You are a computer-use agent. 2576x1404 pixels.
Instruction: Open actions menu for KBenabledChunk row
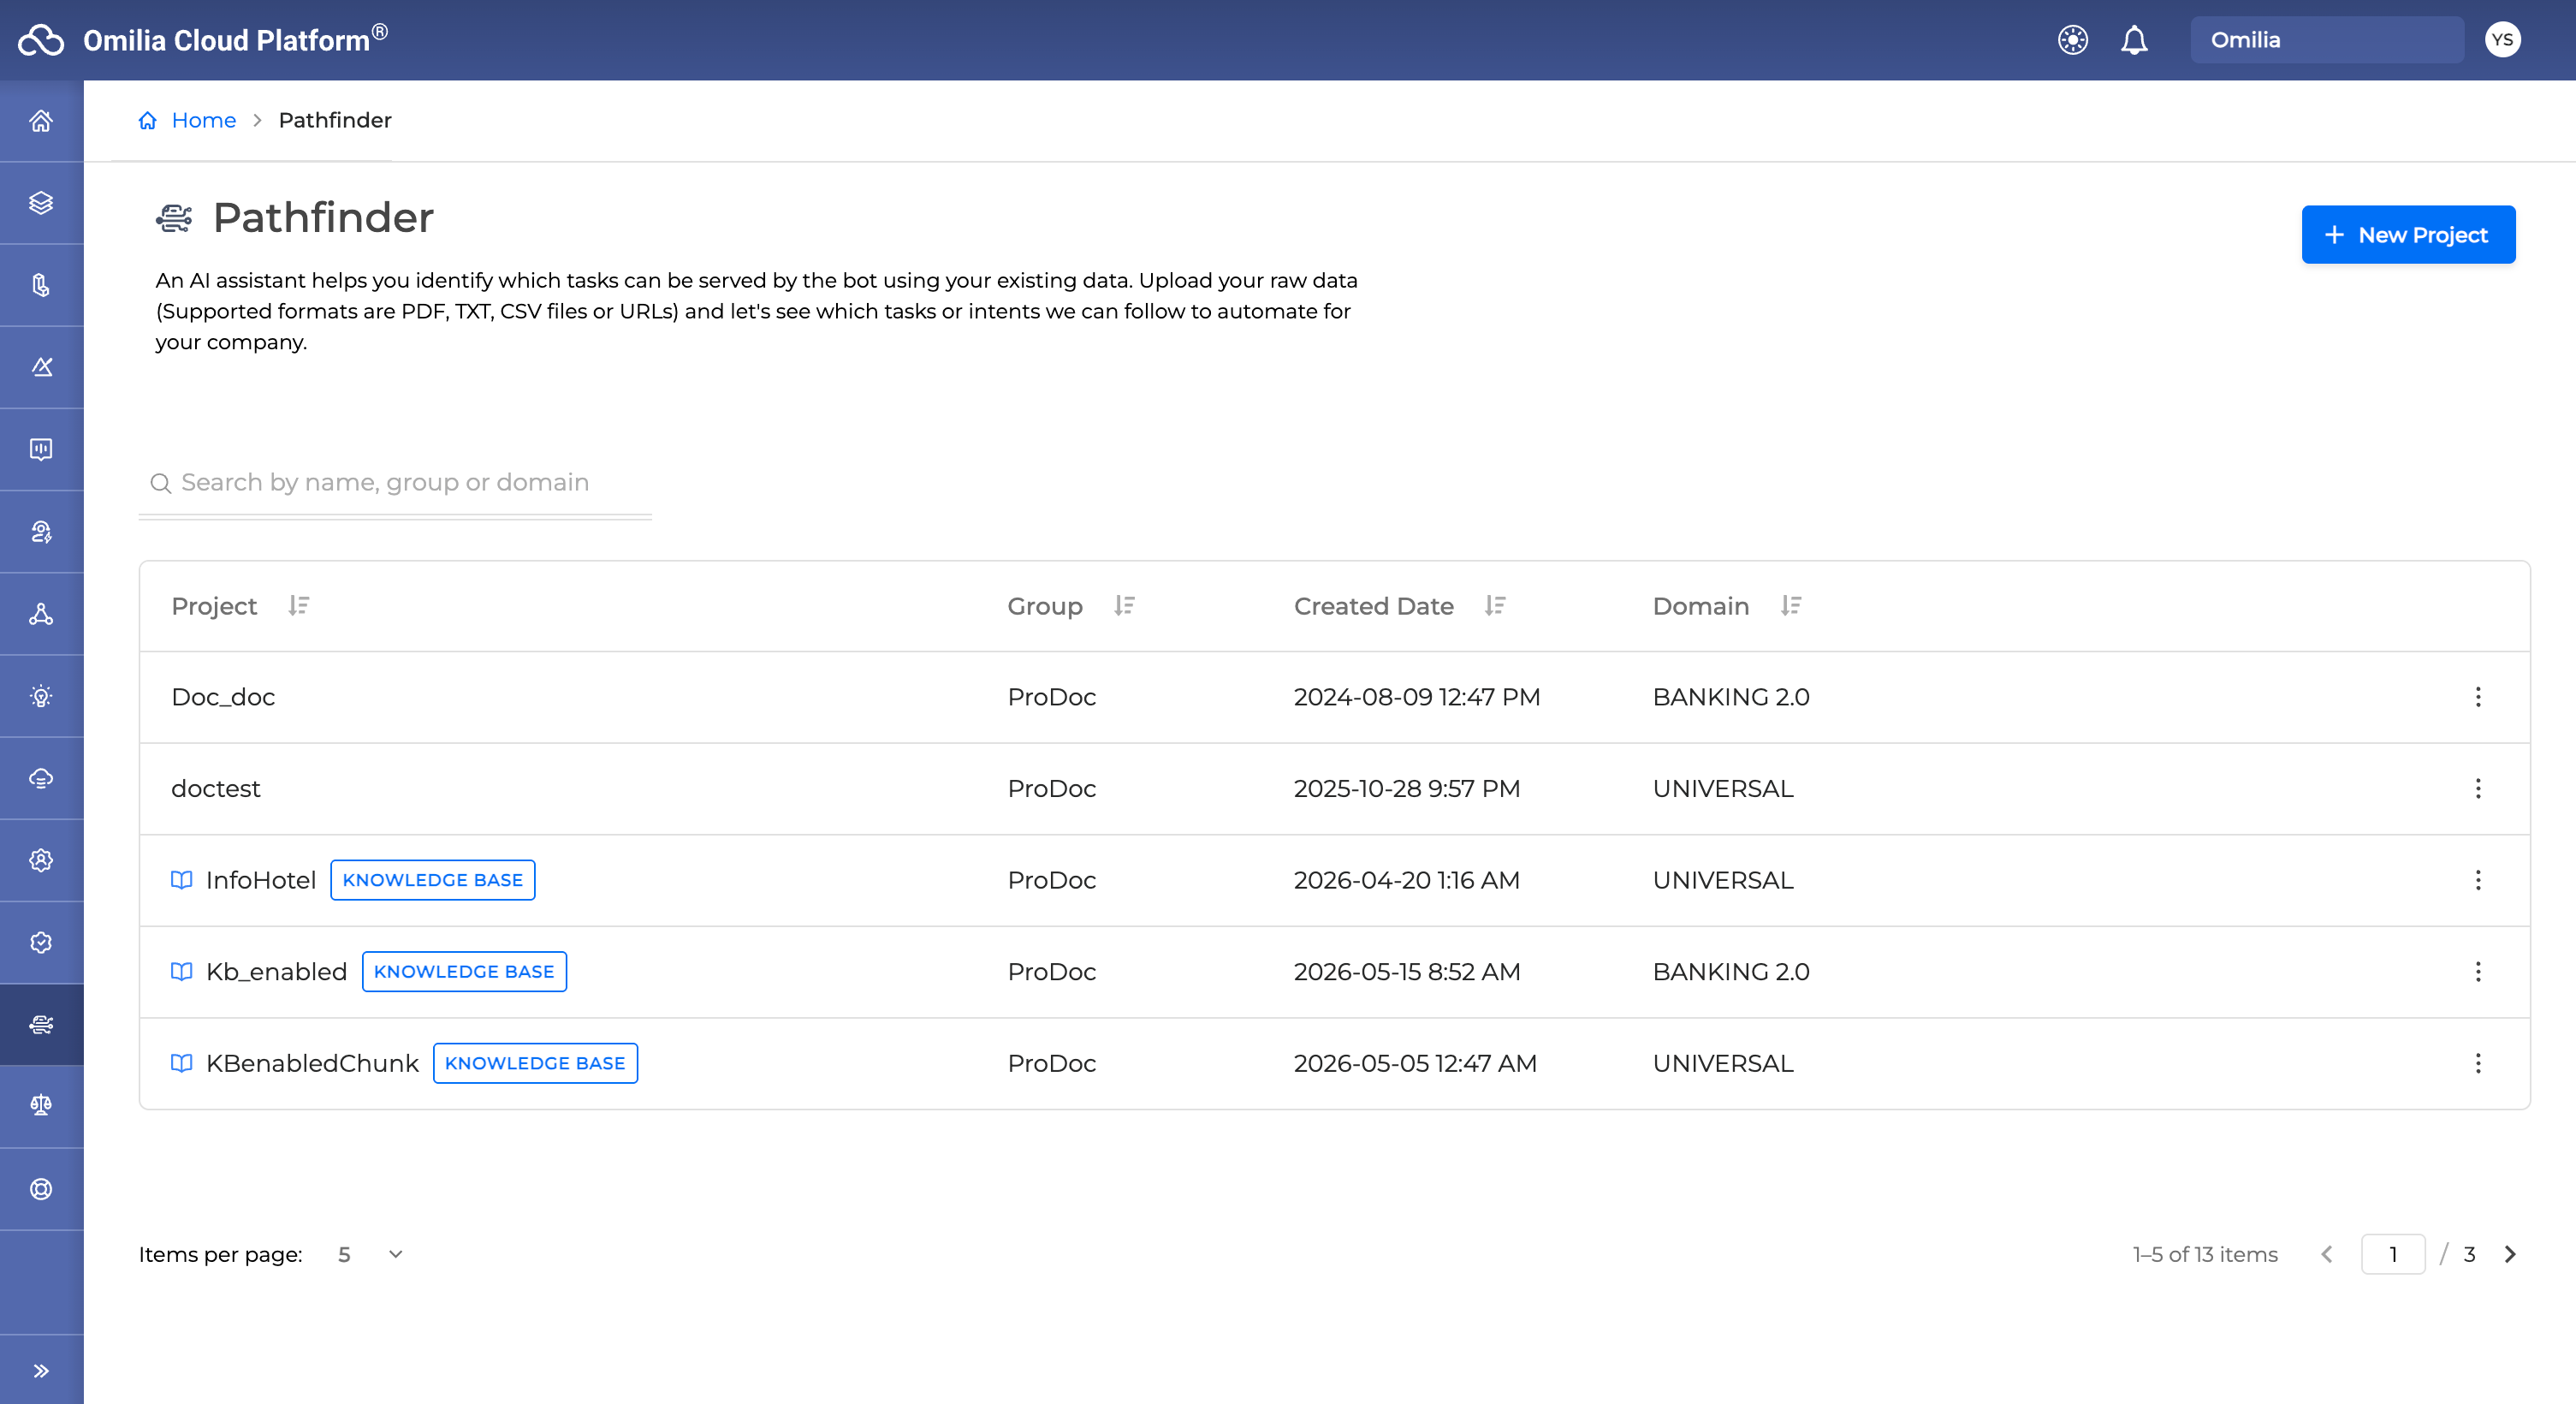coord(2478,1064)
